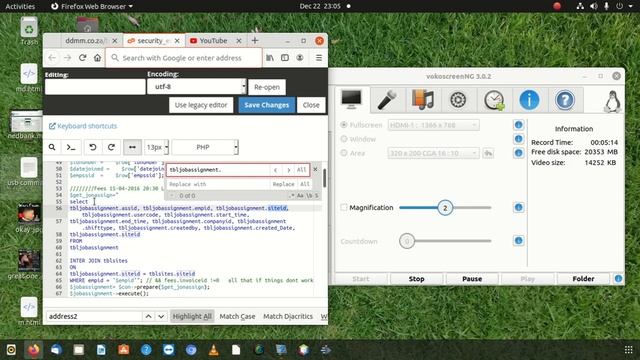Open the 320 x 200 CGA area dropdown

[x=433, y=153]
